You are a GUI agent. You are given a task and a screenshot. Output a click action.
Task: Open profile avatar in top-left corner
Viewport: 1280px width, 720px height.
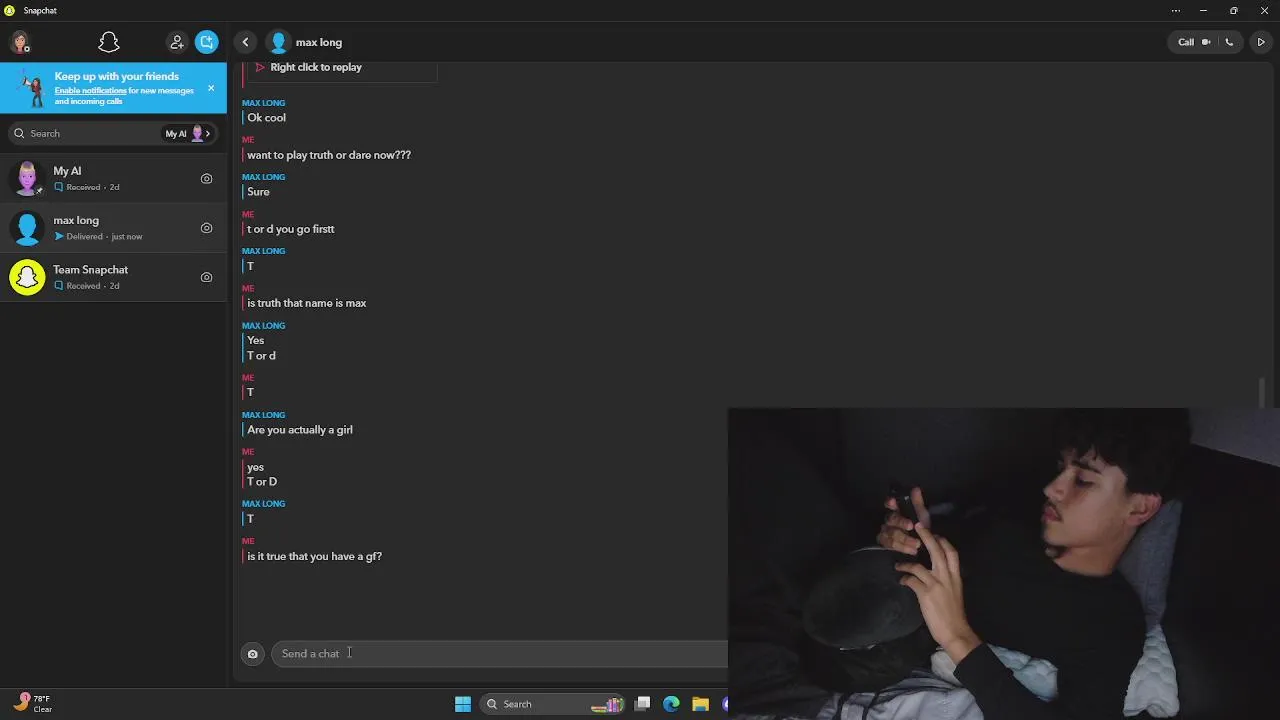click(20, 42)
